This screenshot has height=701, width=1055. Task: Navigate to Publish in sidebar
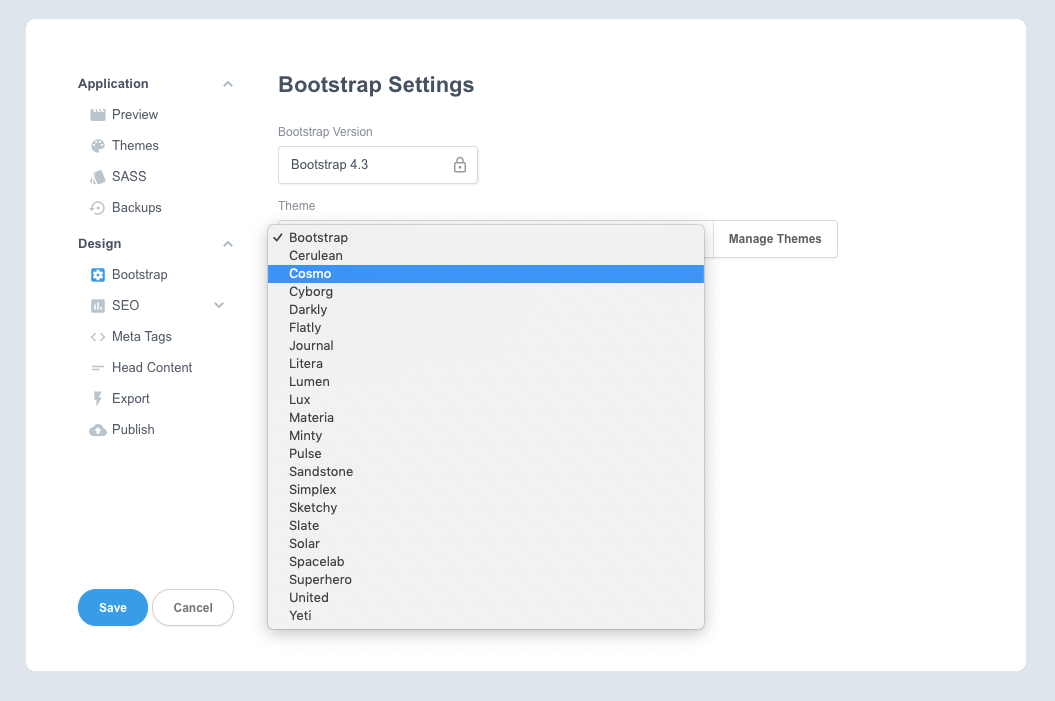[x=133, y=430]
